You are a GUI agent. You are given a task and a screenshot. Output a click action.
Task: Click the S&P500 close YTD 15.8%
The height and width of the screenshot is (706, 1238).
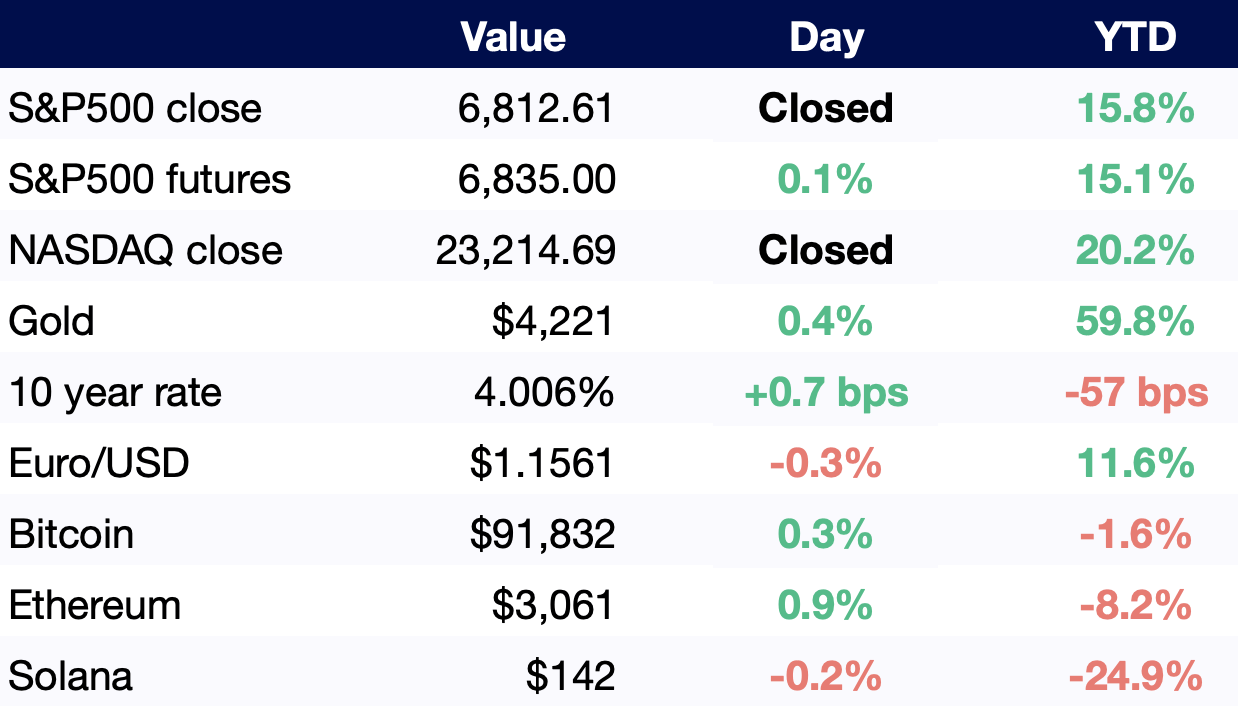tap(1135, 108)
